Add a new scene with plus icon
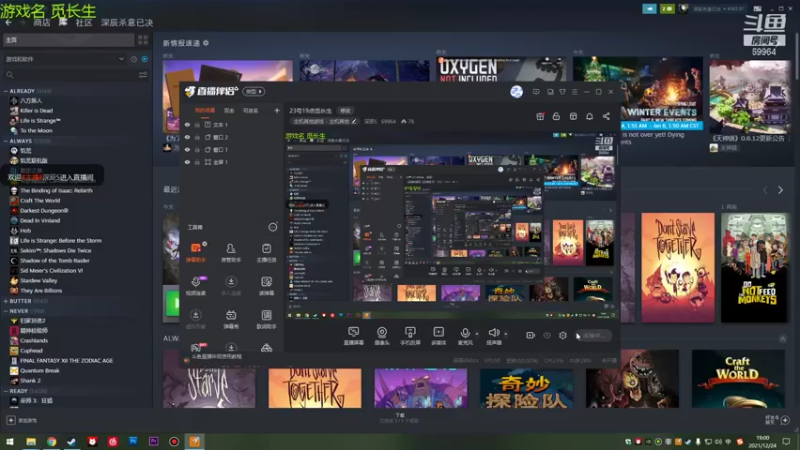Image resolution: width=800 pixels, height=450 pixels. (277, 110)
